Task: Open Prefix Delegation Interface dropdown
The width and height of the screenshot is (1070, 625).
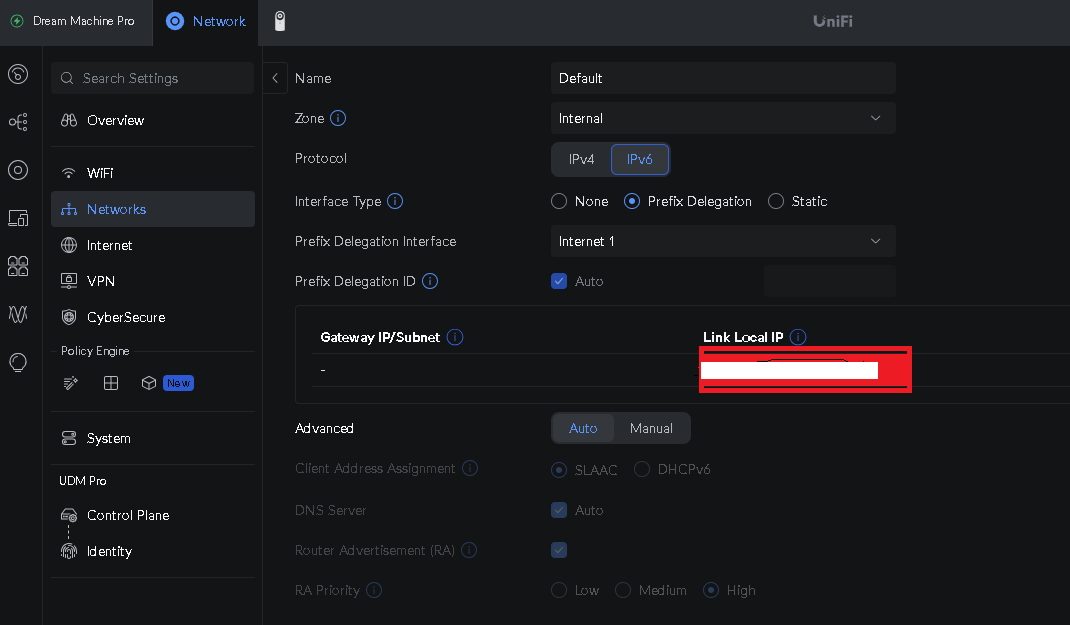Action: pyautogui.click(x=723, y=241)
